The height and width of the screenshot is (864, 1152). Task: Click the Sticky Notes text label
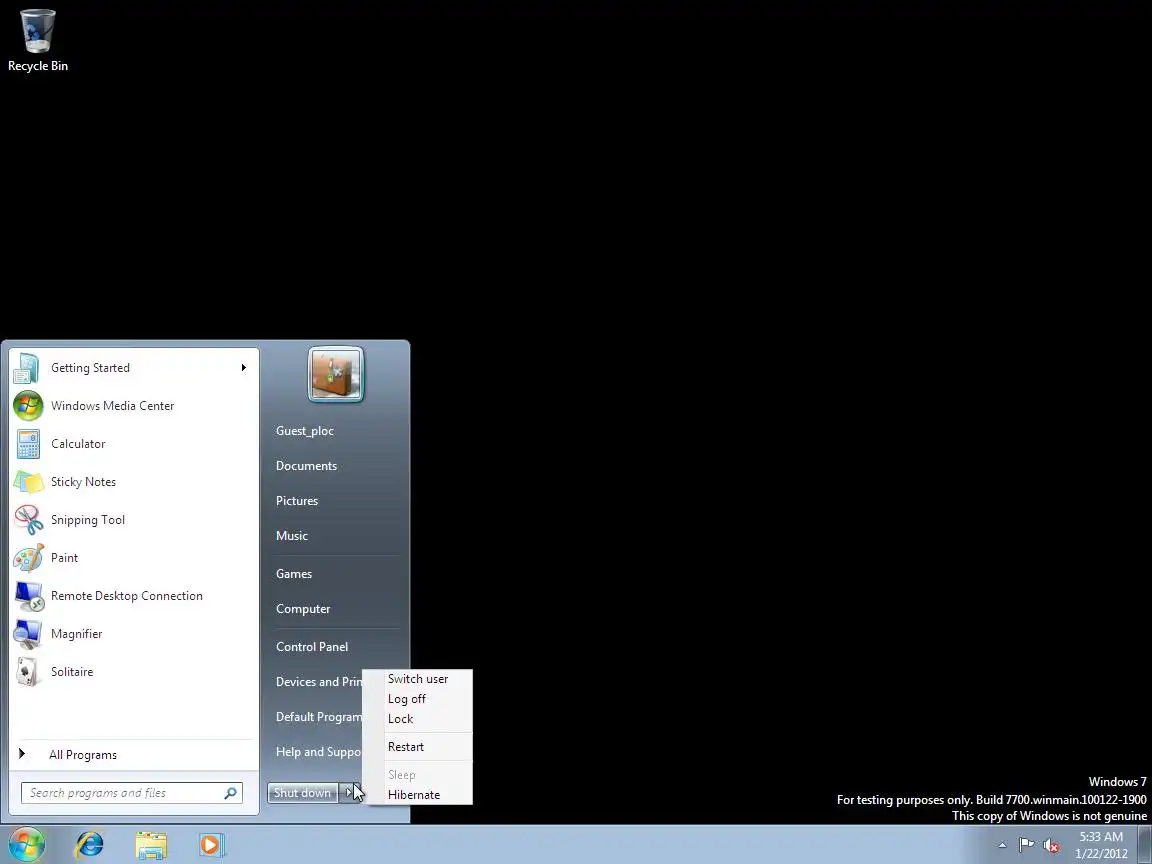point(83,482)
